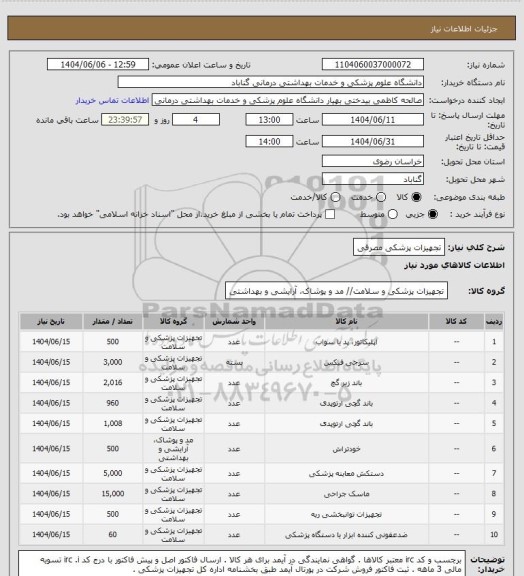Select item name سرجی فیکس
The height and width of the screenshot is (576, 524).
347,362
